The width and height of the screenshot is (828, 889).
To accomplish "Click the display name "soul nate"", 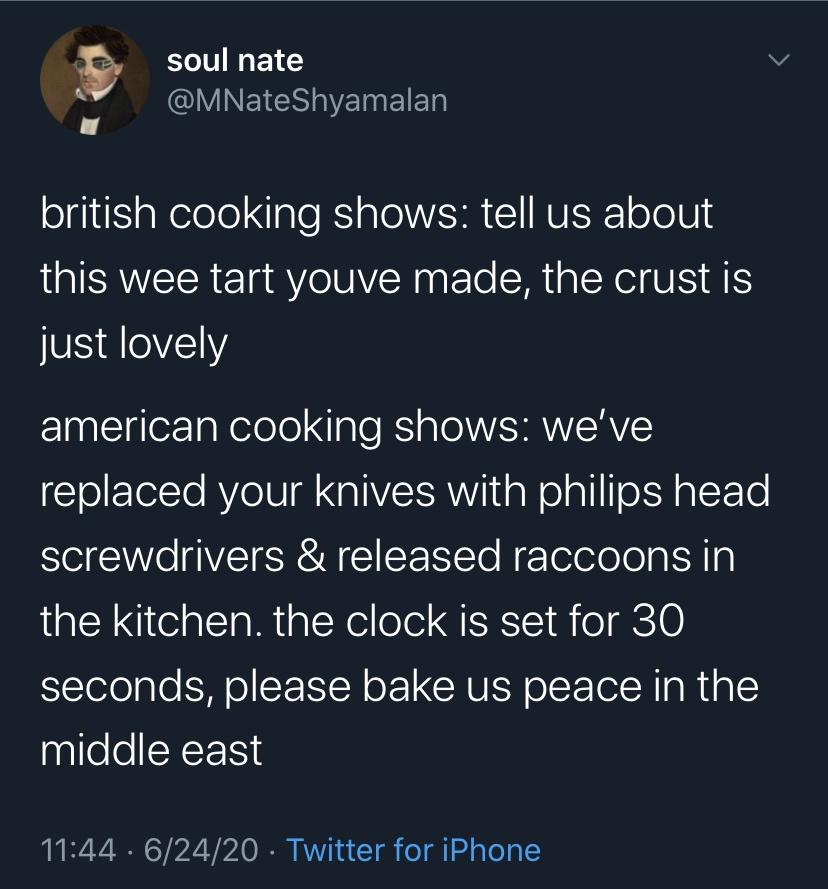I will click(x=235, y=61).
